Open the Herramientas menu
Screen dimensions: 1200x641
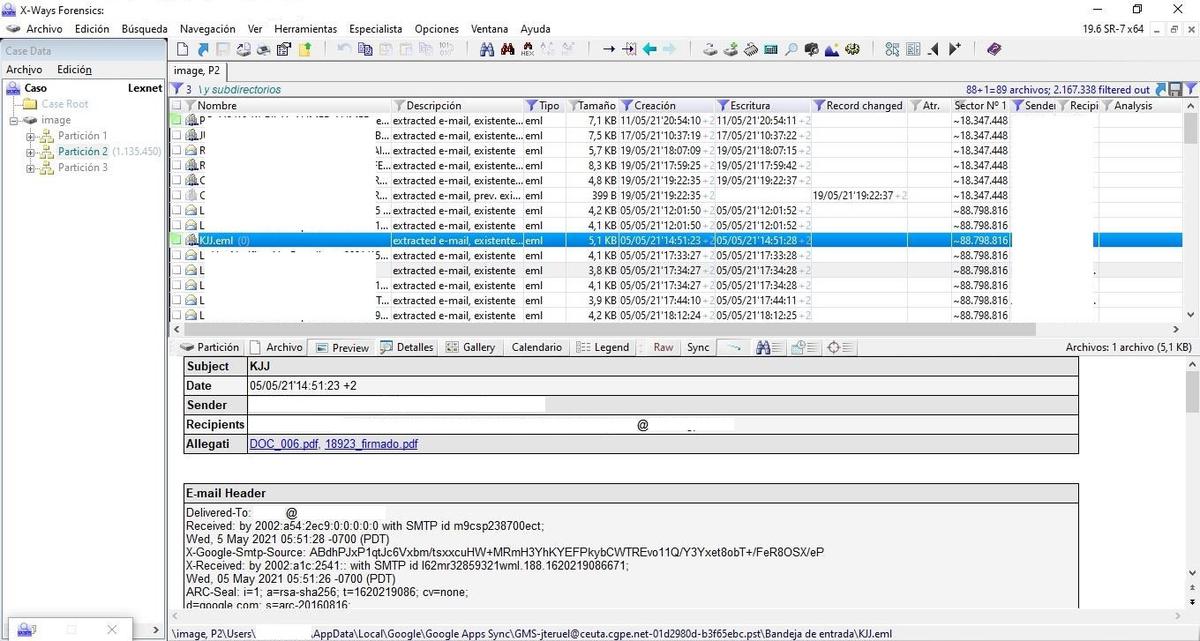click(305, 29)
